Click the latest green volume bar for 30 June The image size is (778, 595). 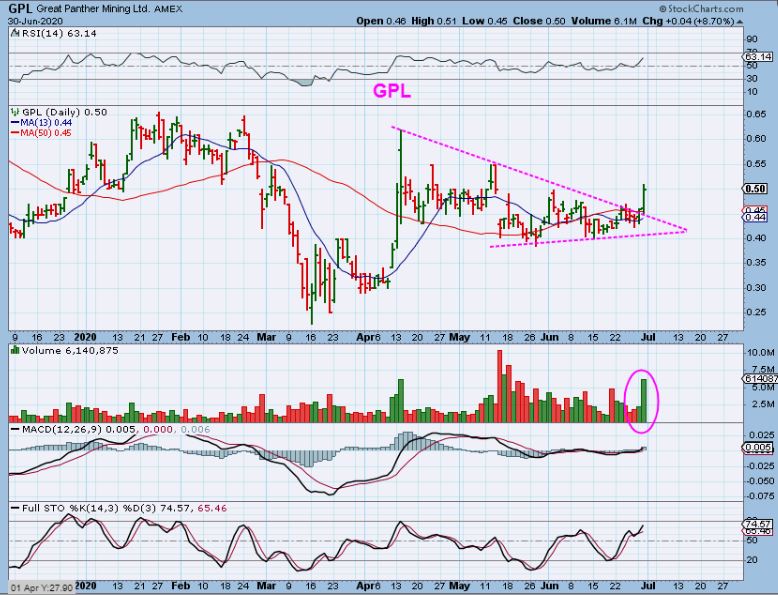click(644, 401)
